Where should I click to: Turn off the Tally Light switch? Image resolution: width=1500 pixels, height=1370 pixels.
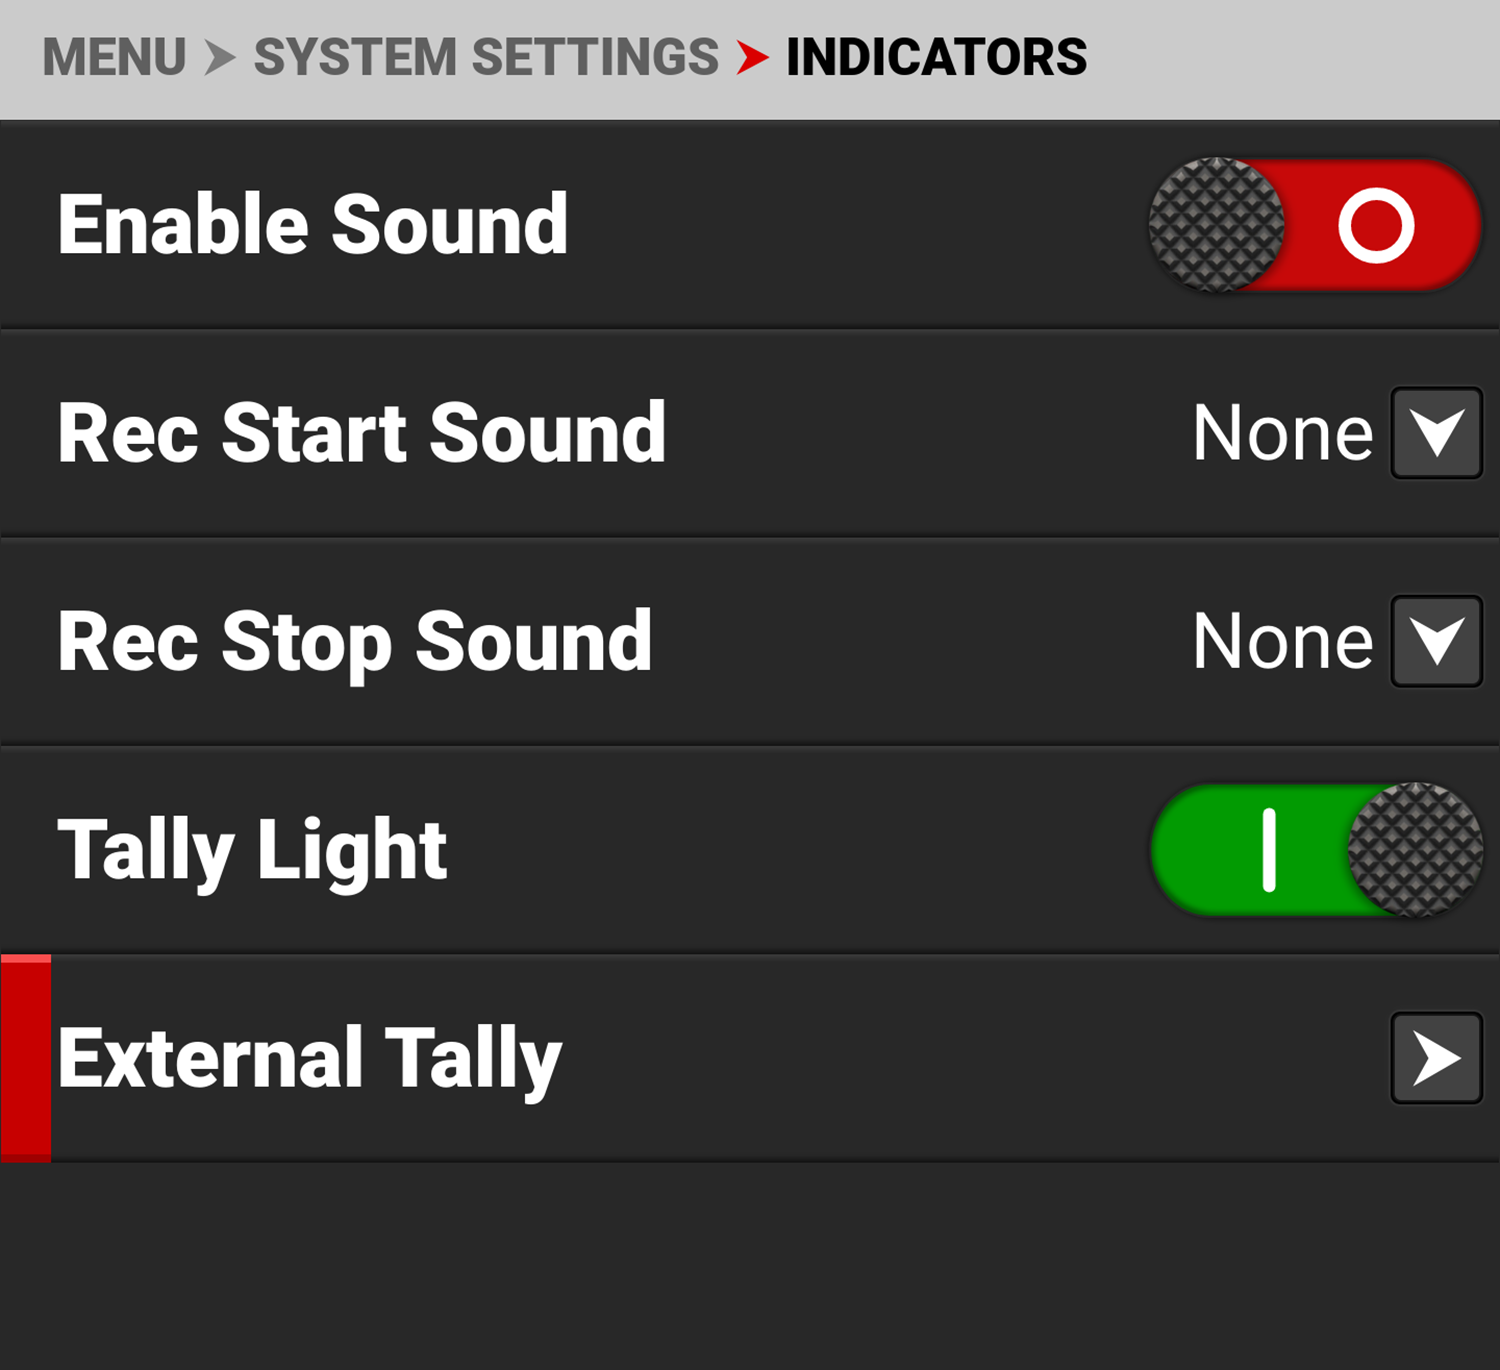[1315, 850]
